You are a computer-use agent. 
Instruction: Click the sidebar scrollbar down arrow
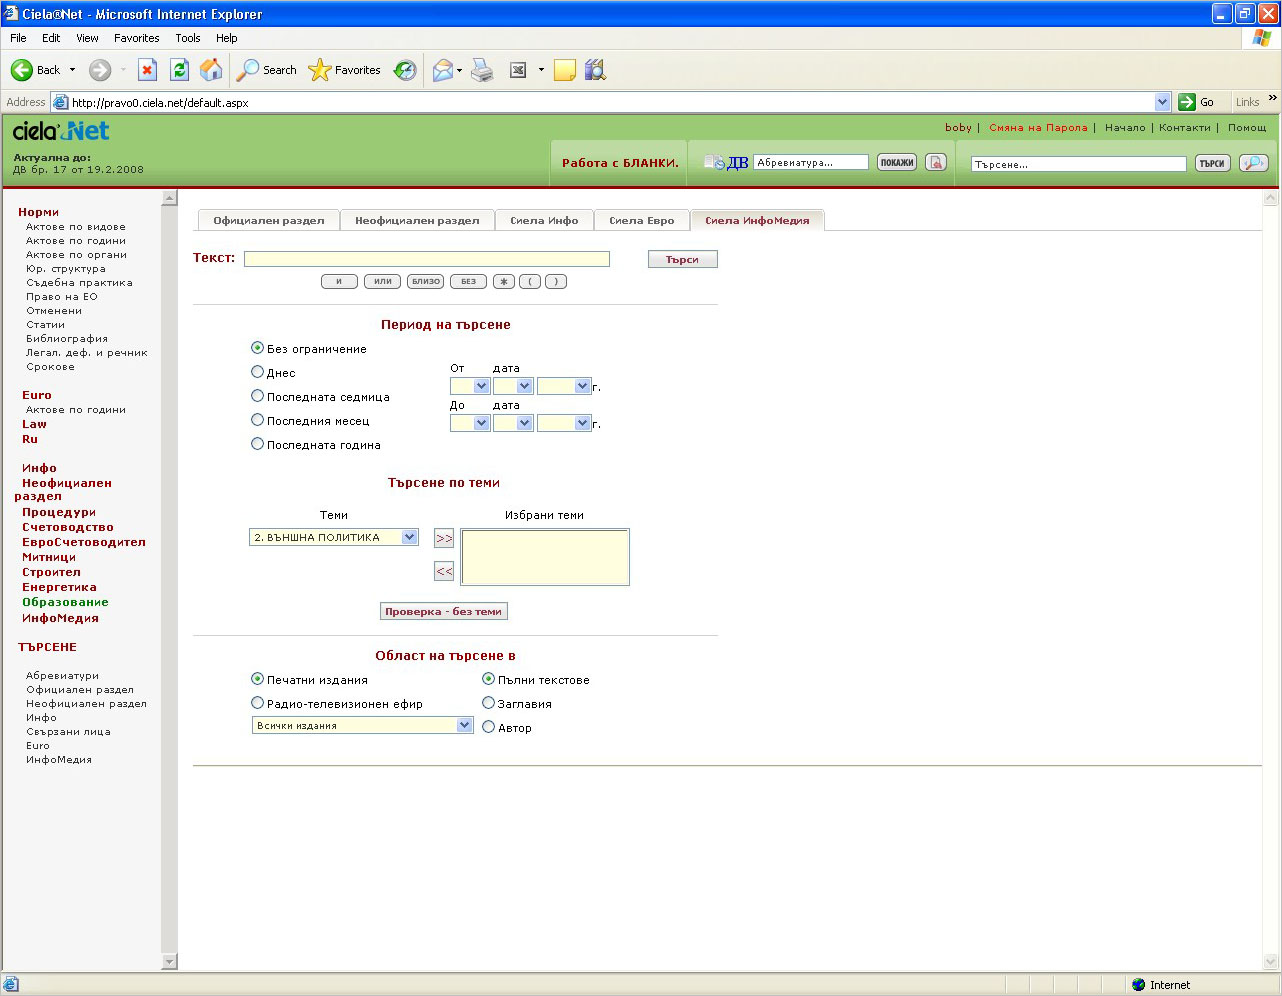[169, 962]
